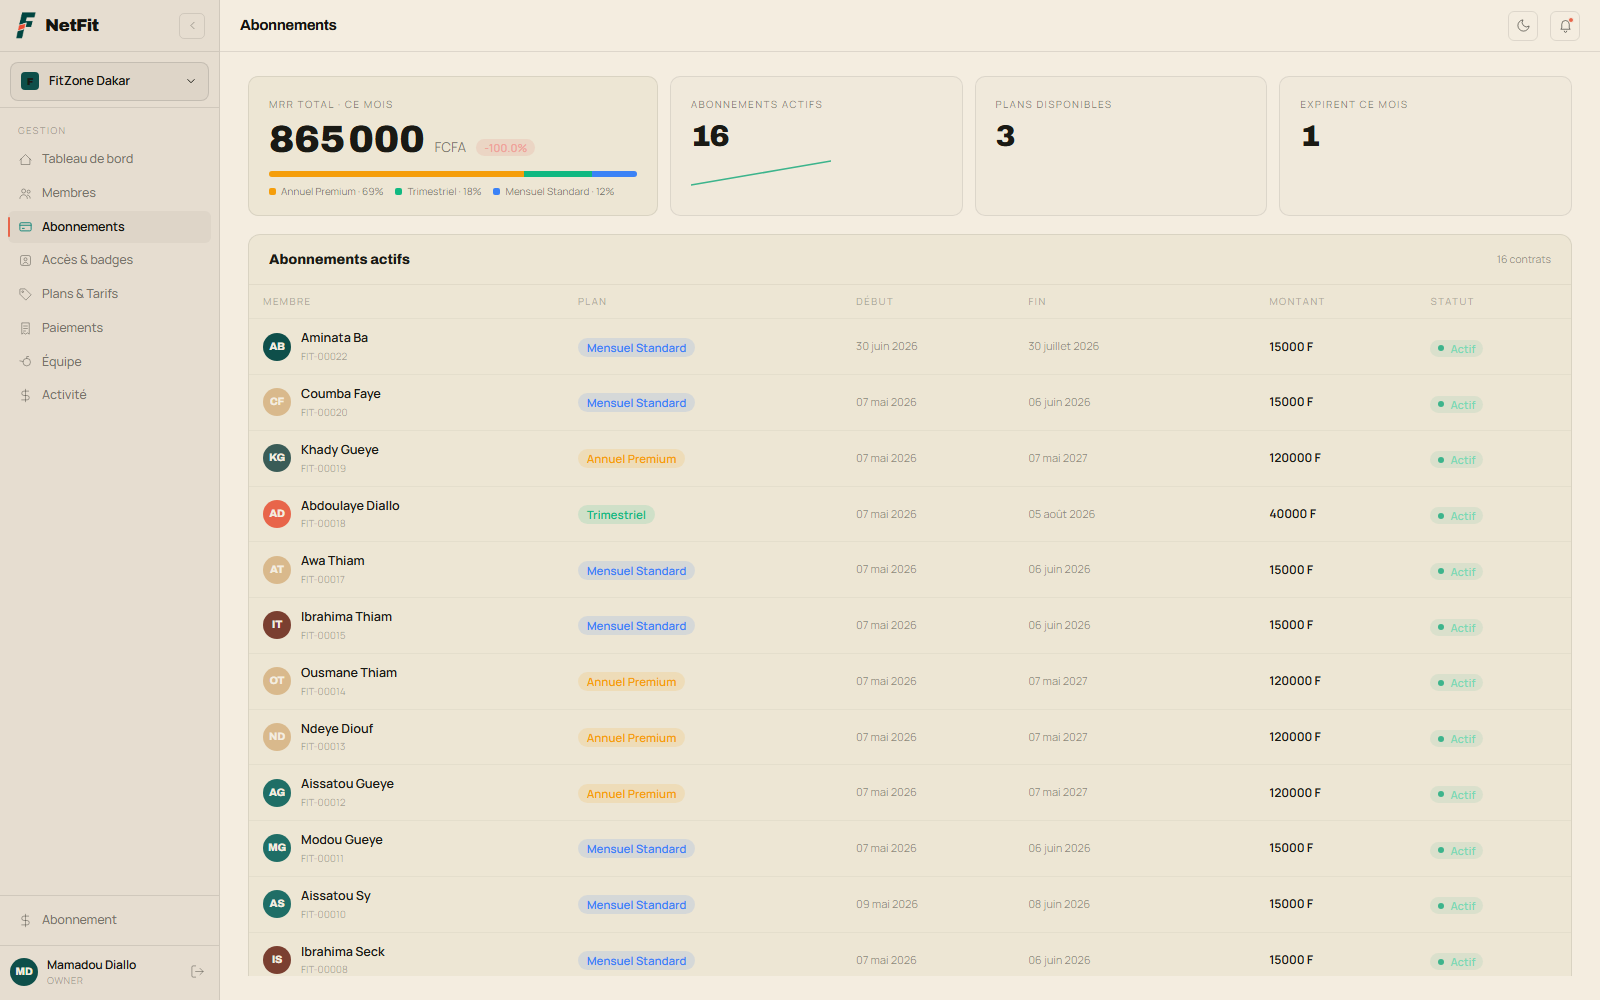Click the MRR plan distribution color bar
This screenshot has width=1600, height=1000.
pyautogui.click(x=453, y=174)
